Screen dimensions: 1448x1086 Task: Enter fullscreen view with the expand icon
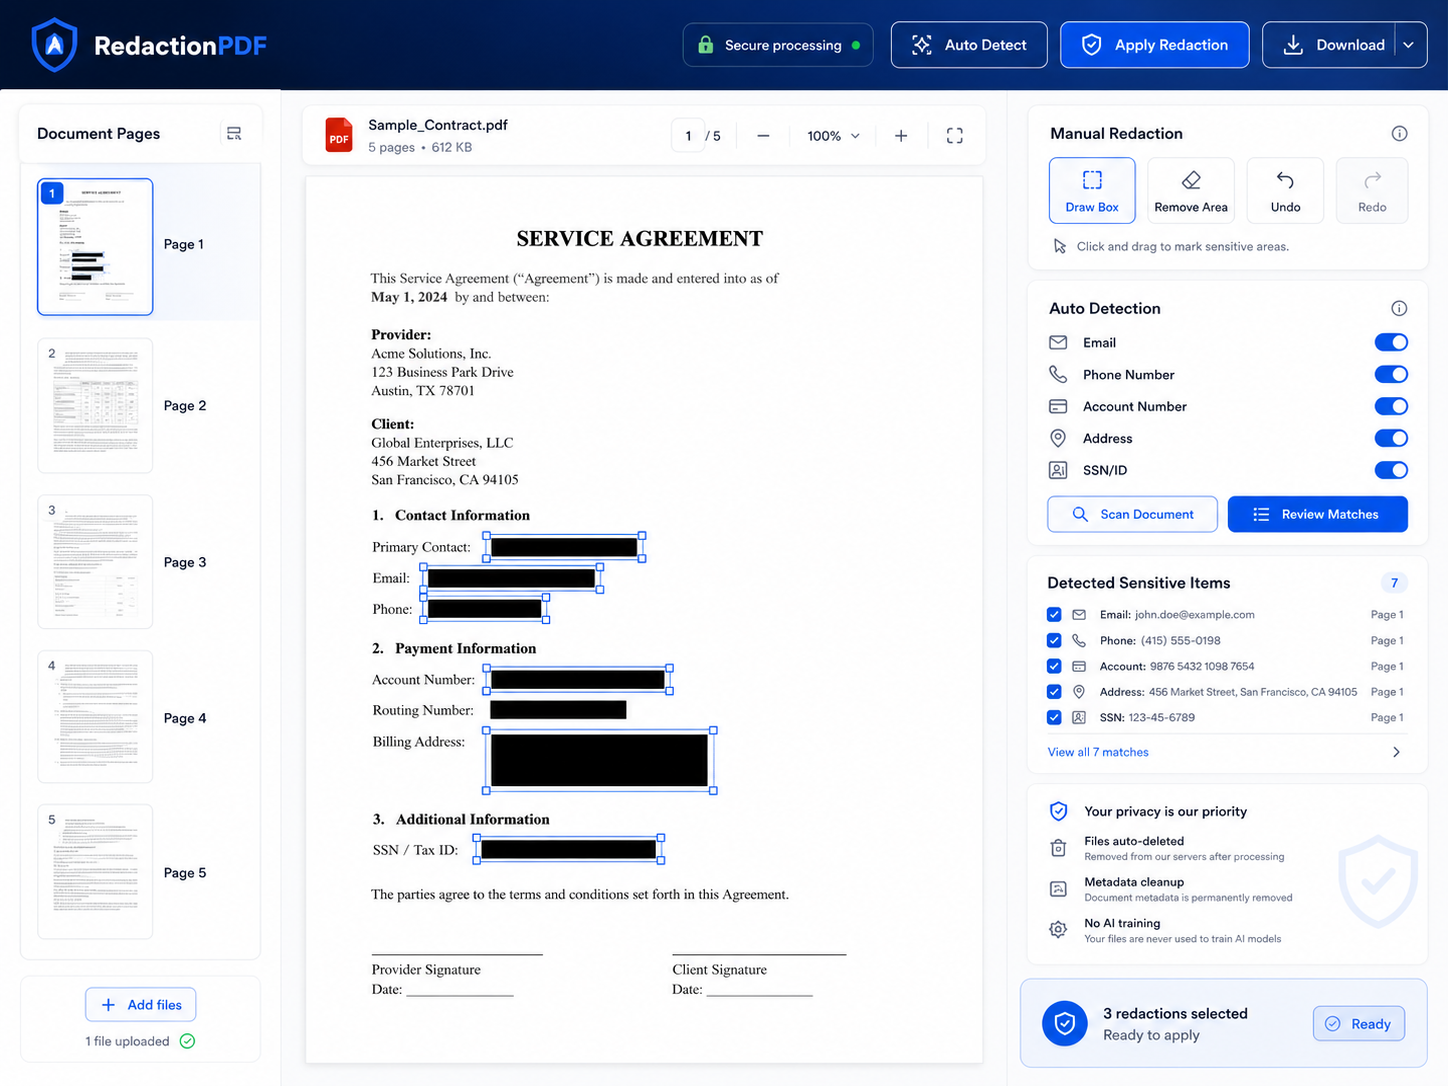[x=955, y=135]
